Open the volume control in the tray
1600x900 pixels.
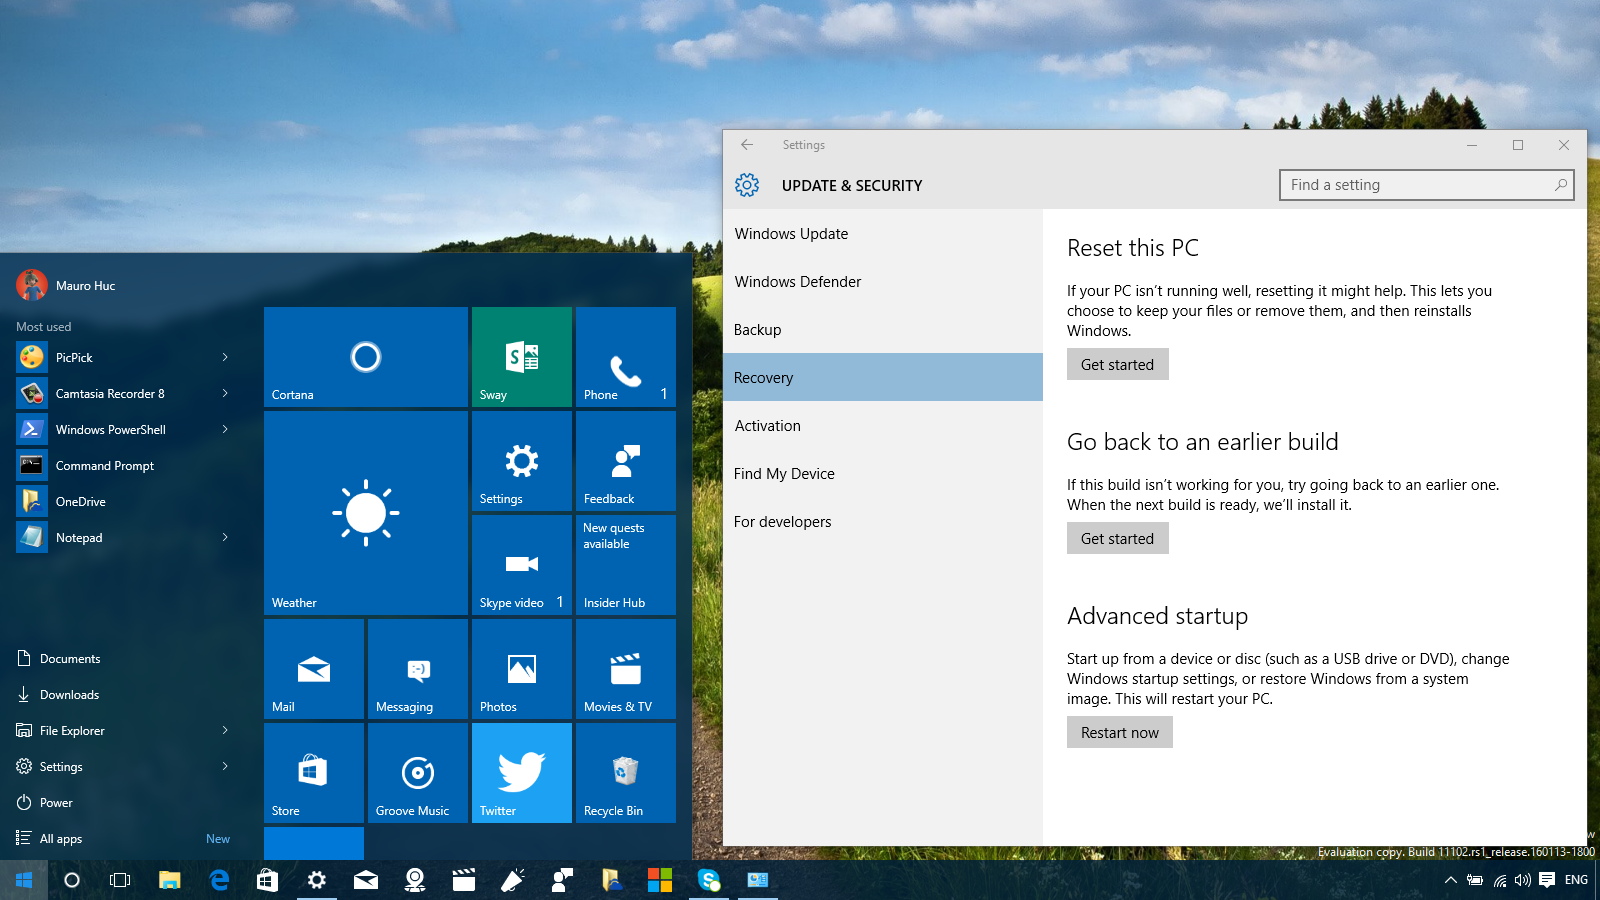(x=1524, y=881)
